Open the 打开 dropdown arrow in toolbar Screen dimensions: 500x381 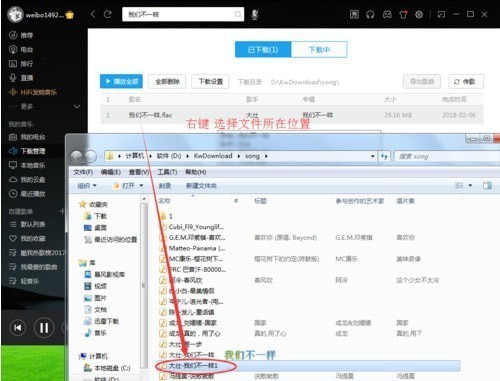click(141, 186)
